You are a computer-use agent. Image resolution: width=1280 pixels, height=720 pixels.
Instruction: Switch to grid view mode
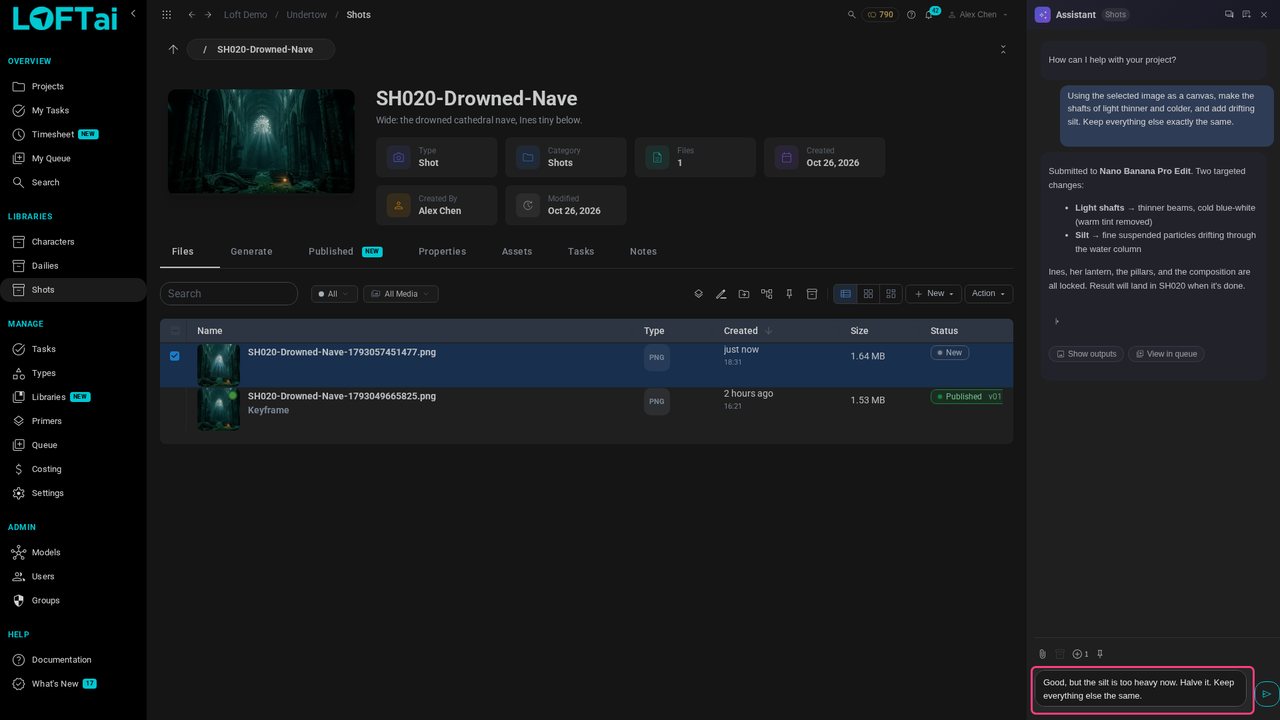[868, 294]
